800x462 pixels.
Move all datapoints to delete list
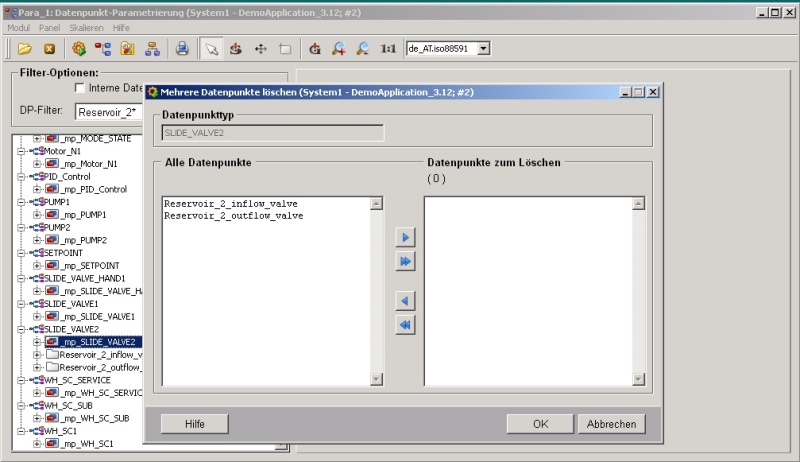tap(405, 262)
